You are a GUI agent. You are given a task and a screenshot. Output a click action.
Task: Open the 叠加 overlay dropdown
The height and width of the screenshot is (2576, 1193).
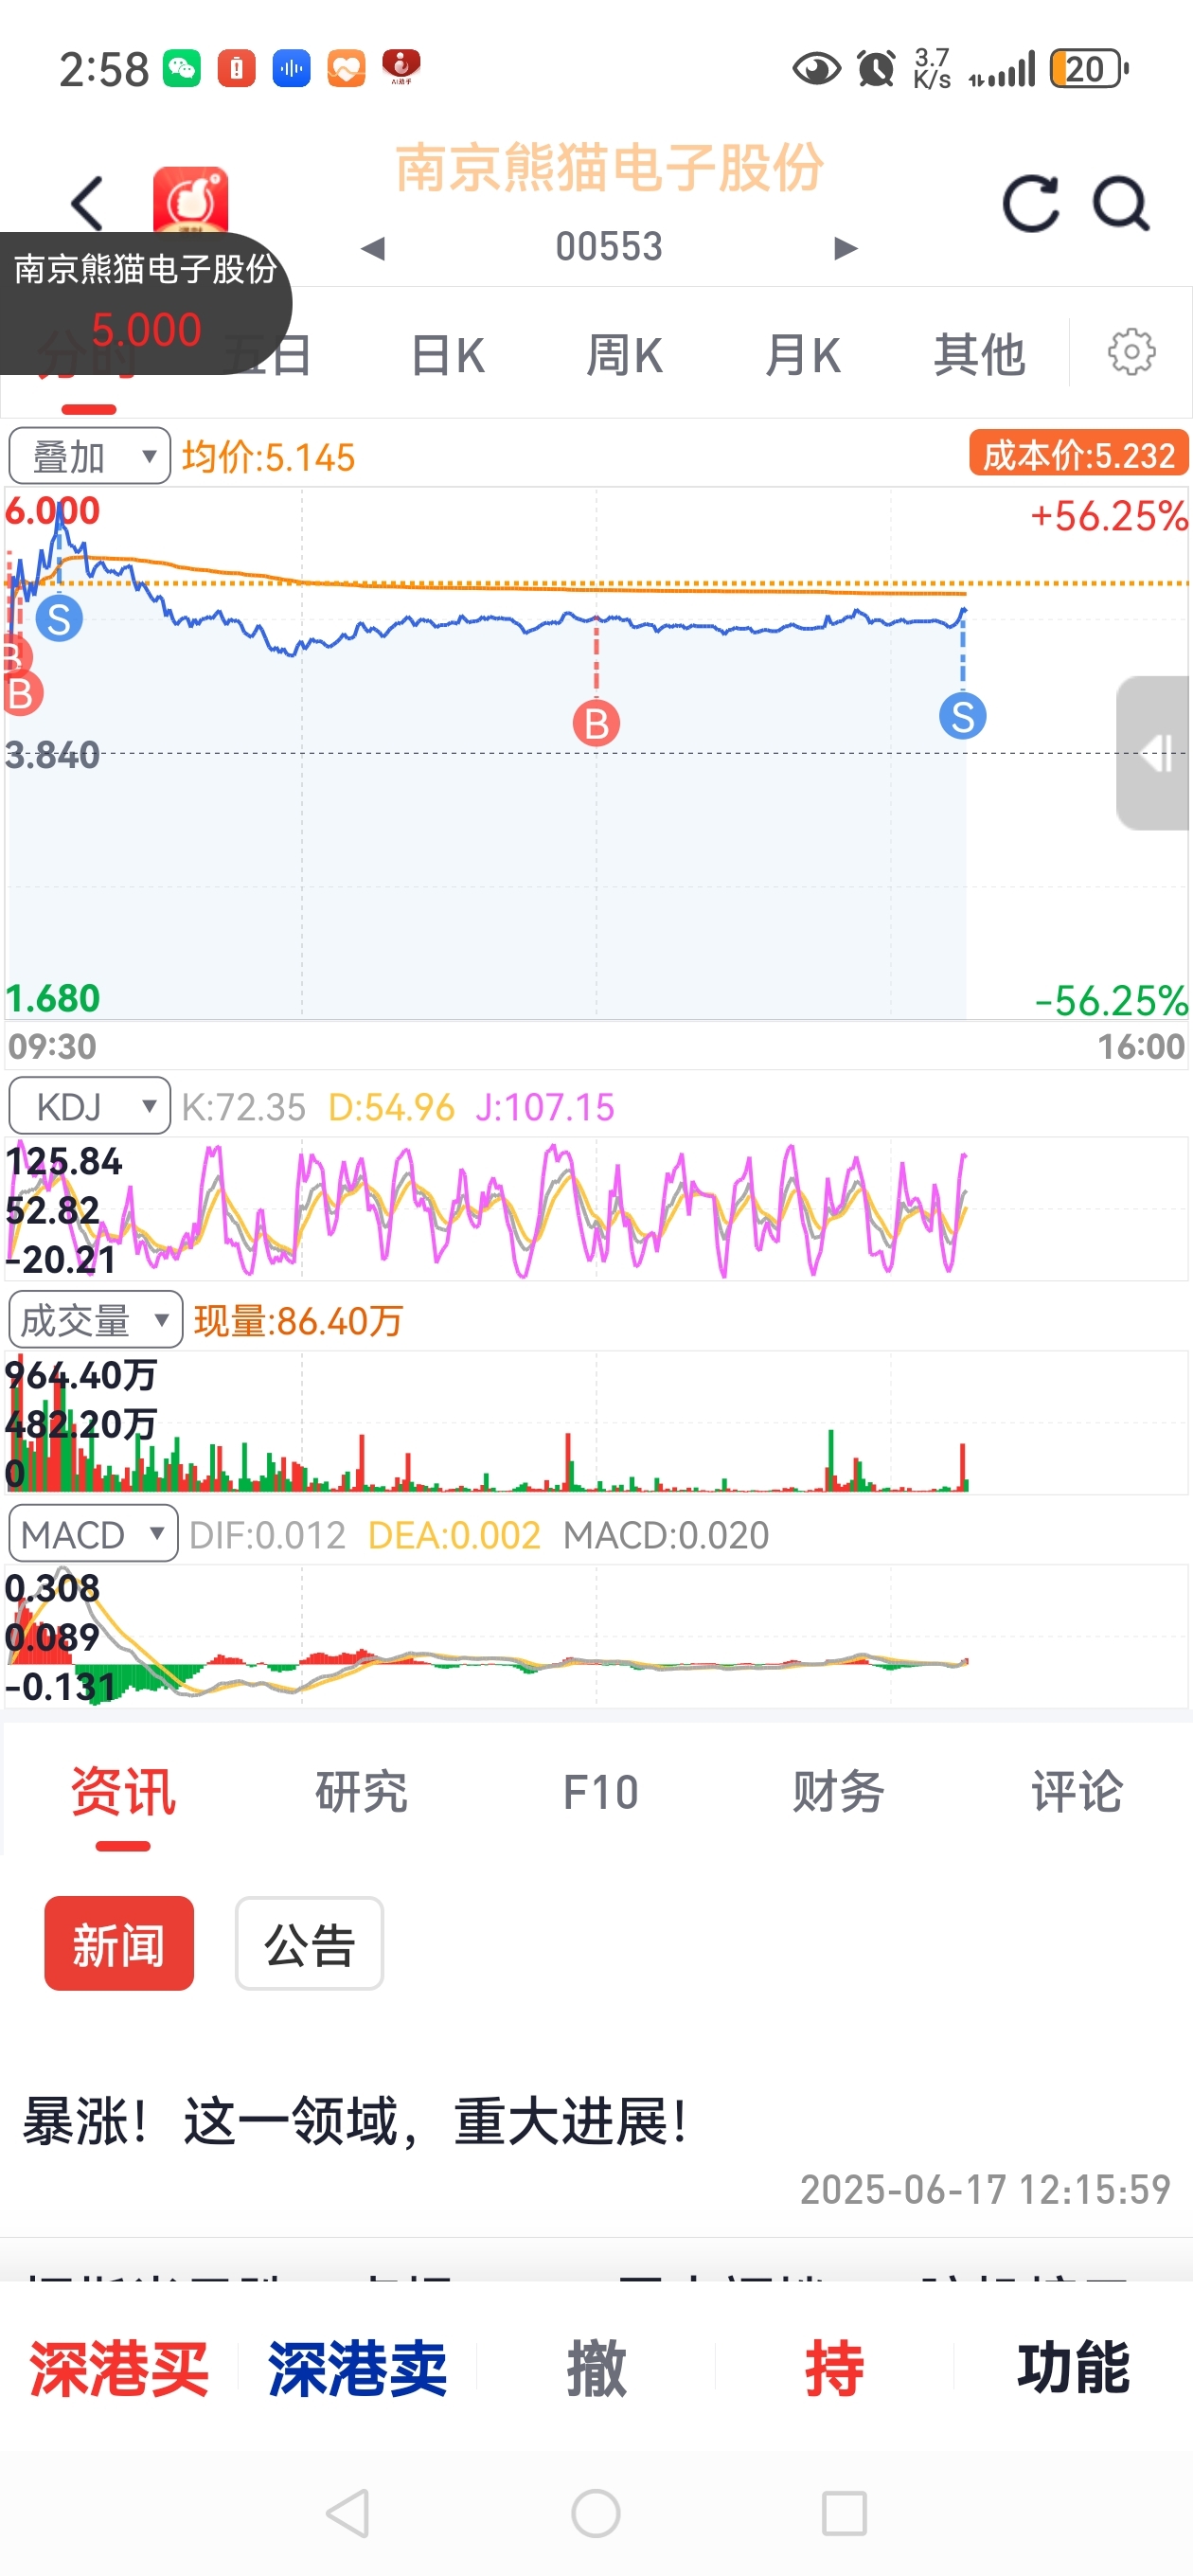click(x=90, y=456)
